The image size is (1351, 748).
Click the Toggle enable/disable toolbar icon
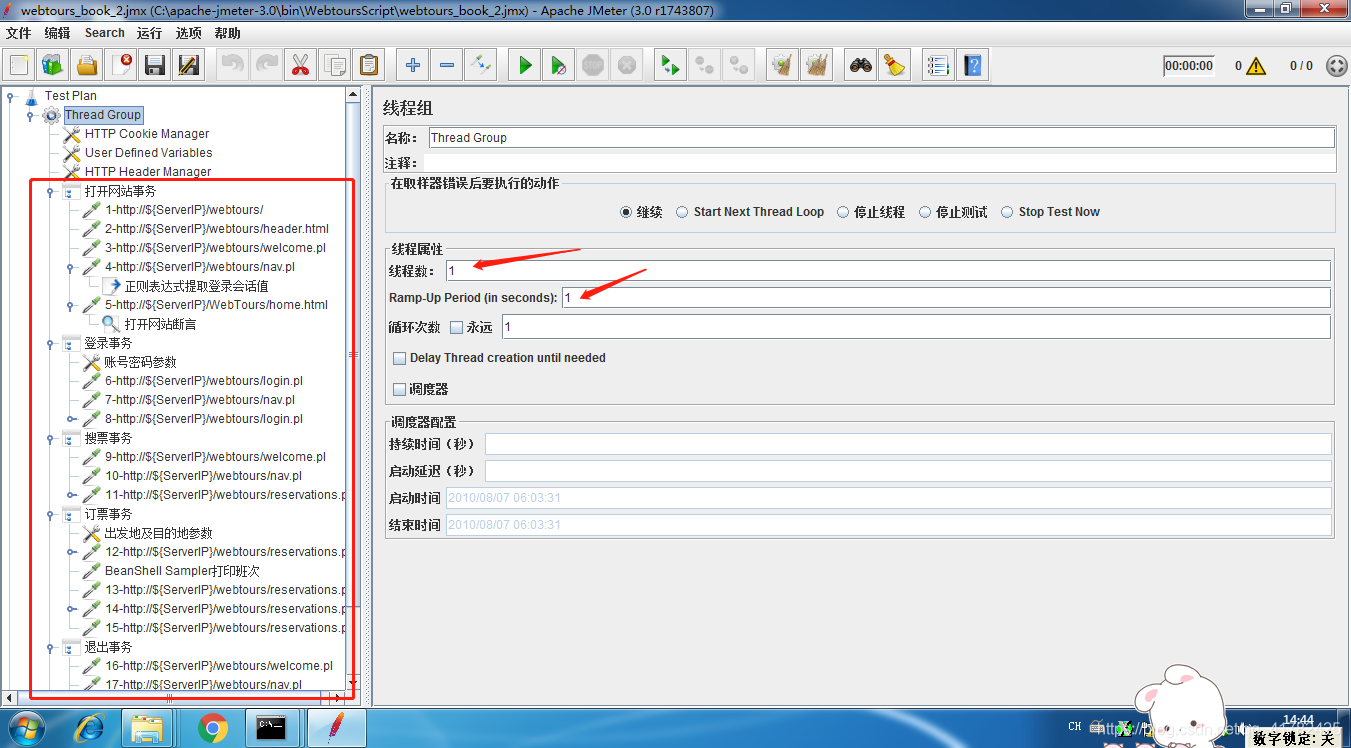480,66
